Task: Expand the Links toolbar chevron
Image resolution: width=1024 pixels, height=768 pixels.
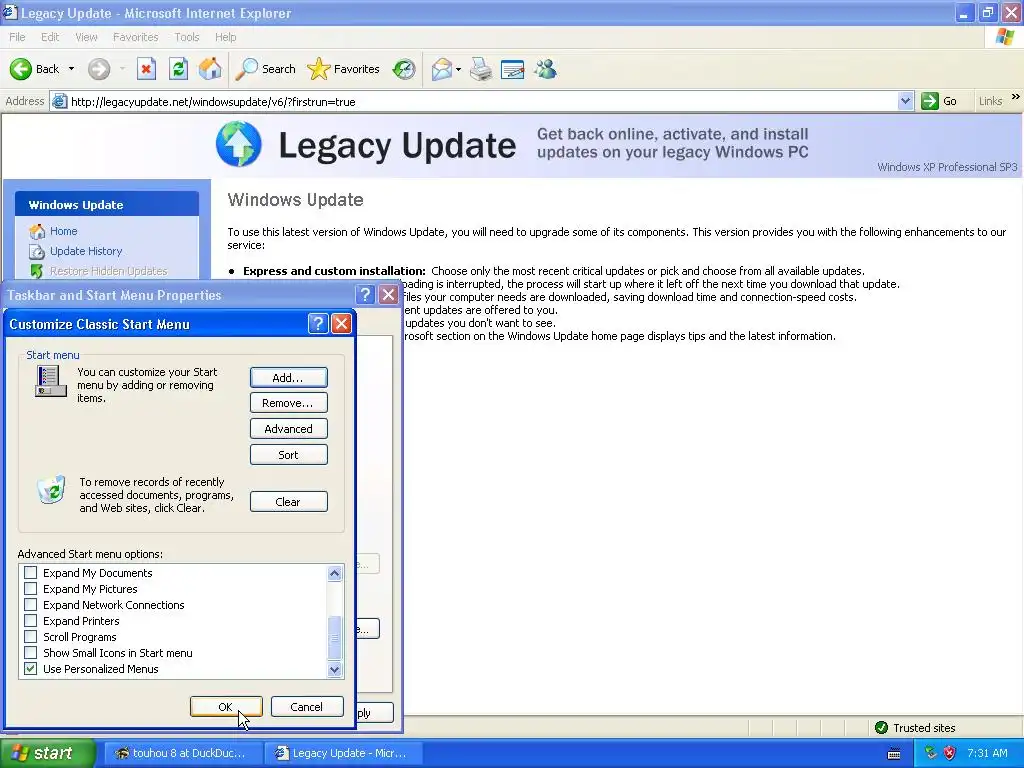Action: [1016, 97]
